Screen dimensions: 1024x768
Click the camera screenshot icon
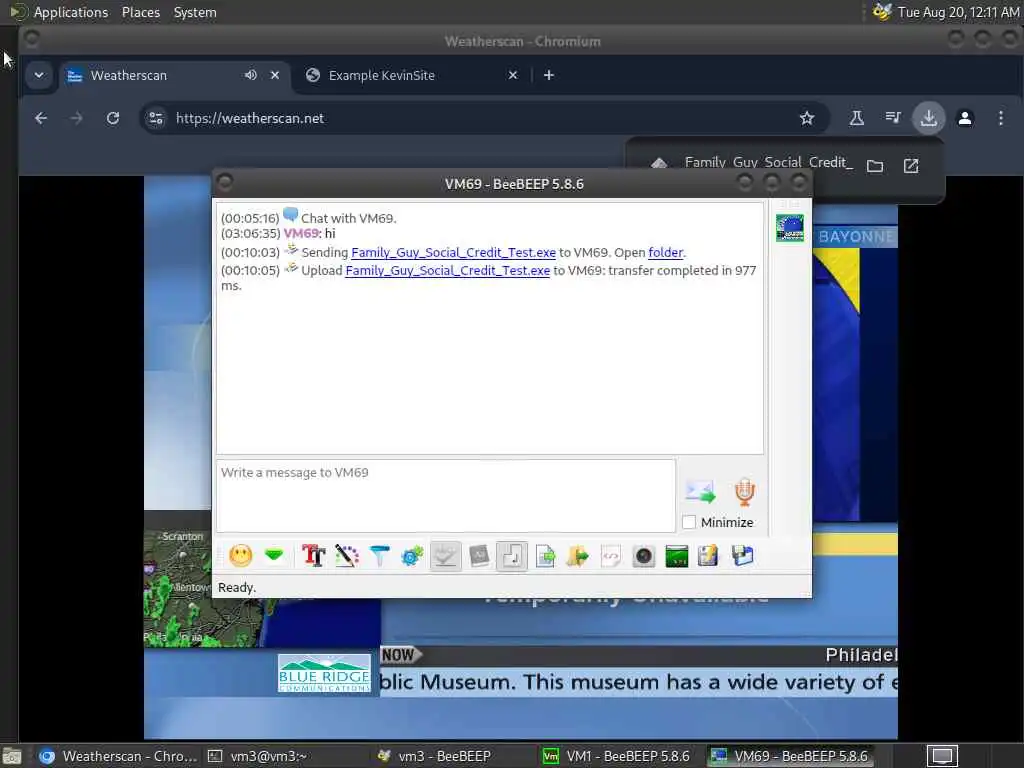(643, 556)
